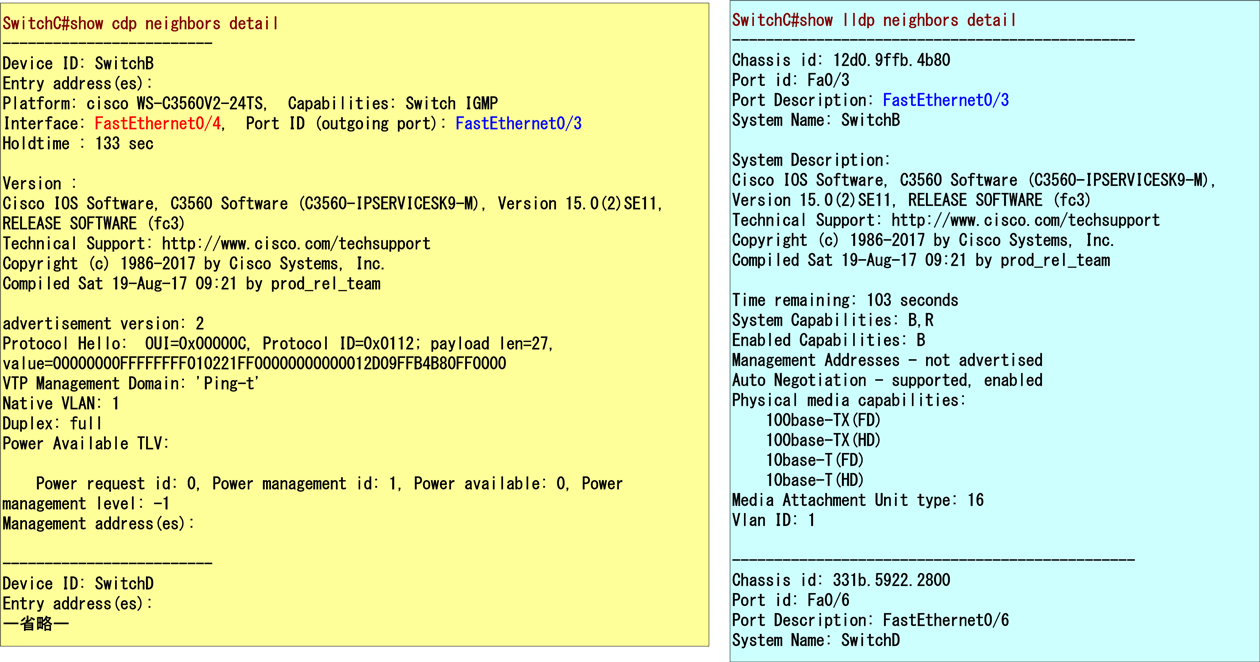
Task: Click Chassis id 12d0.9ffb.4b80
Action: [x=841, y=60]
